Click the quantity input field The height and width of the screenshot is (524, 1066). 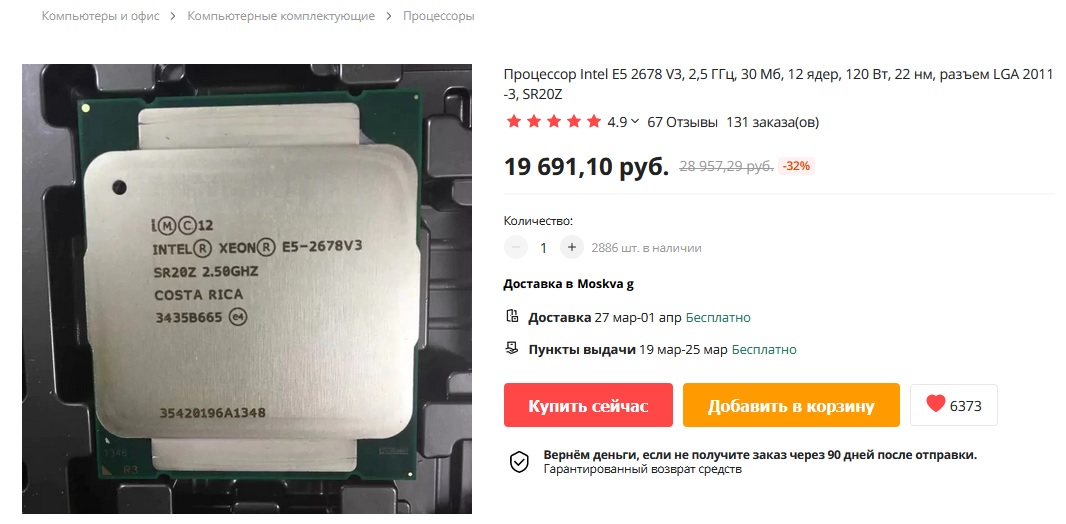[543, 247]
